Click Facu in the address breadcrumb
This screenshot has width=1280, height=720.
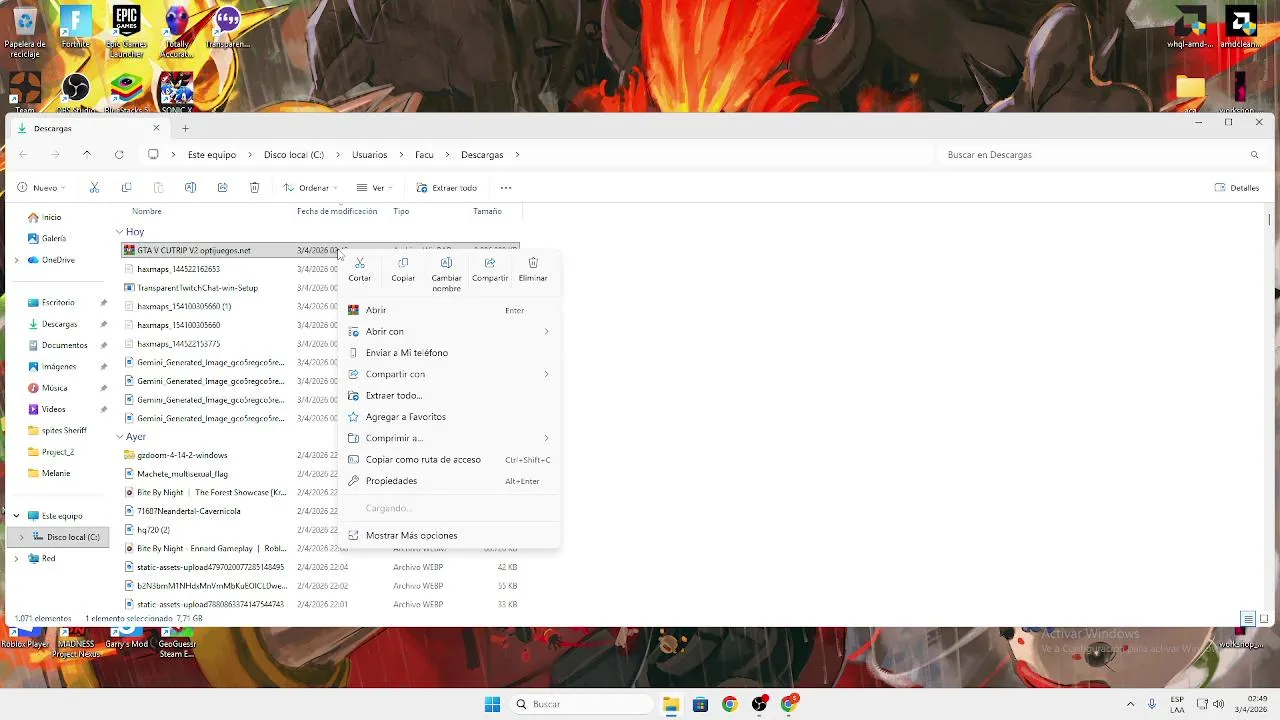pyautogui.click(x=424, y=155)
